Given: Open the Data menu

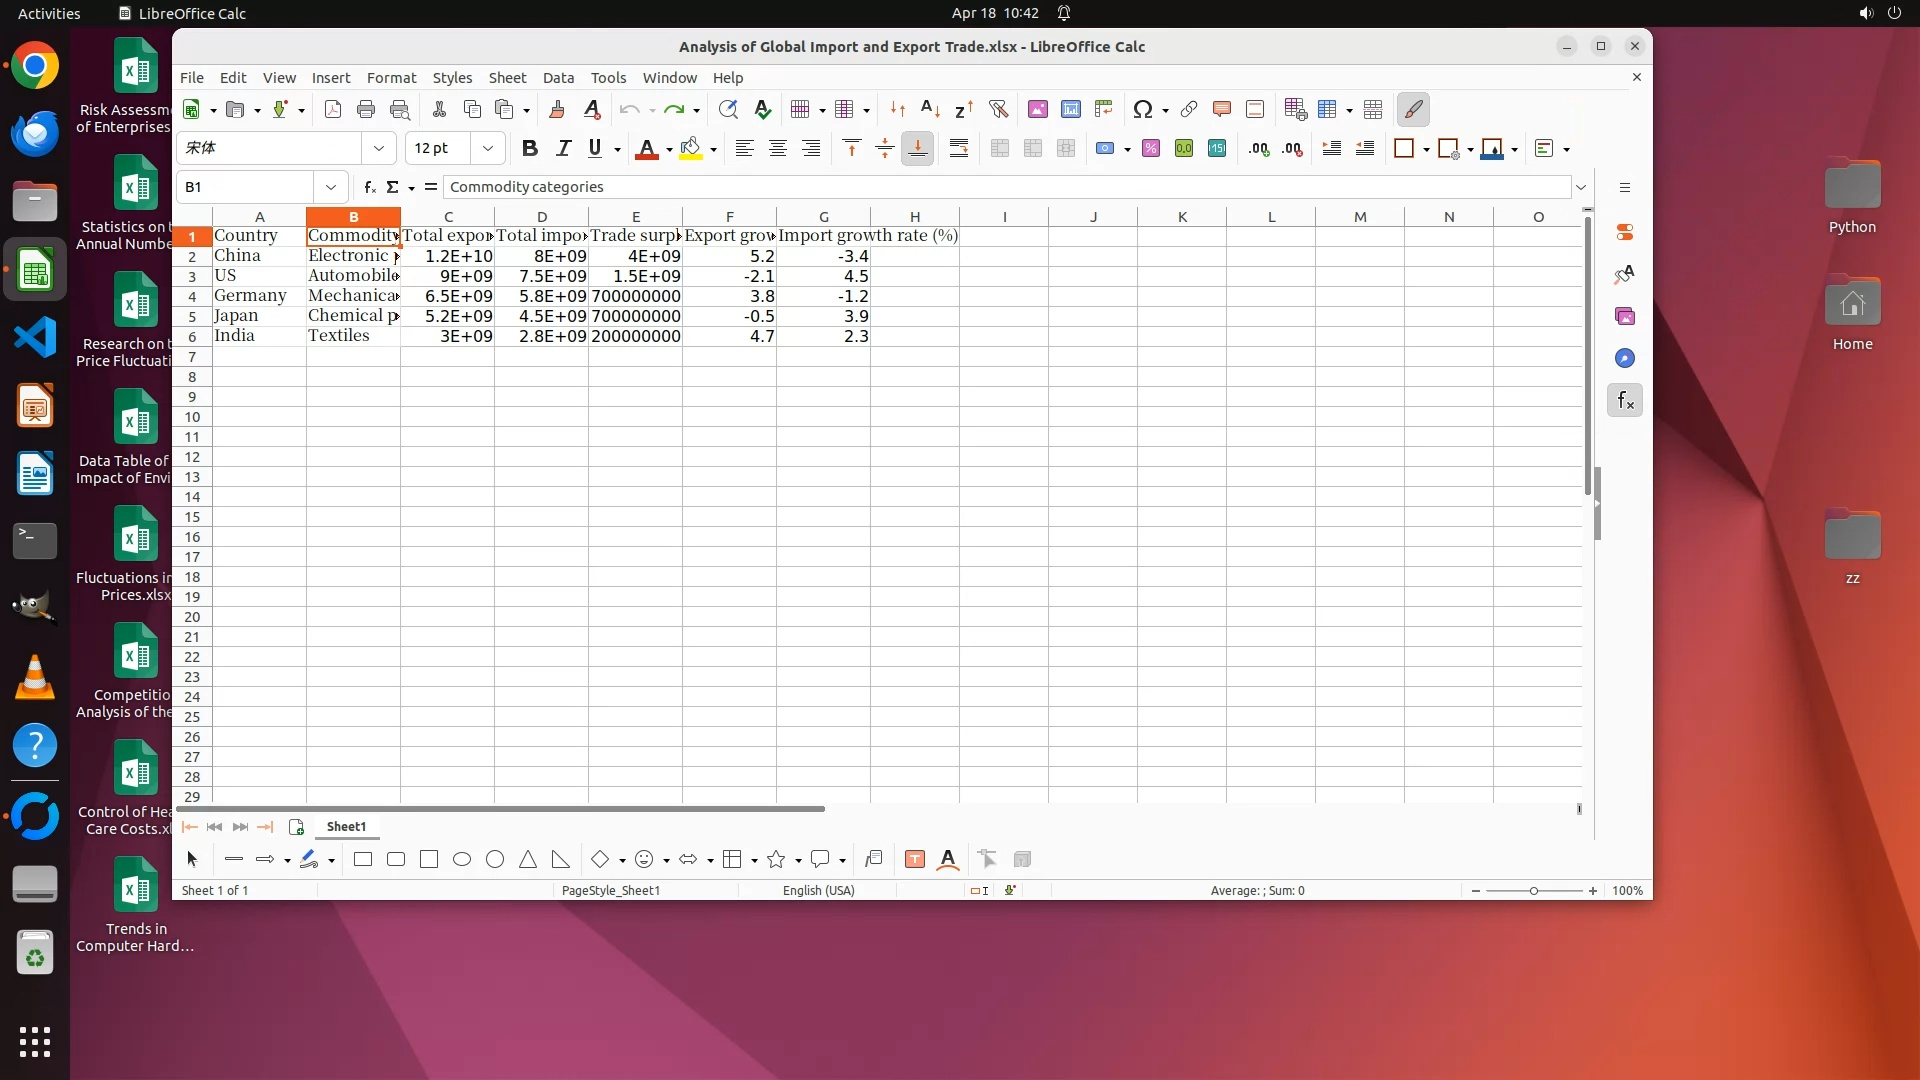Looking at the screenshot, I should pyautogui.click(x=558, y=77).
